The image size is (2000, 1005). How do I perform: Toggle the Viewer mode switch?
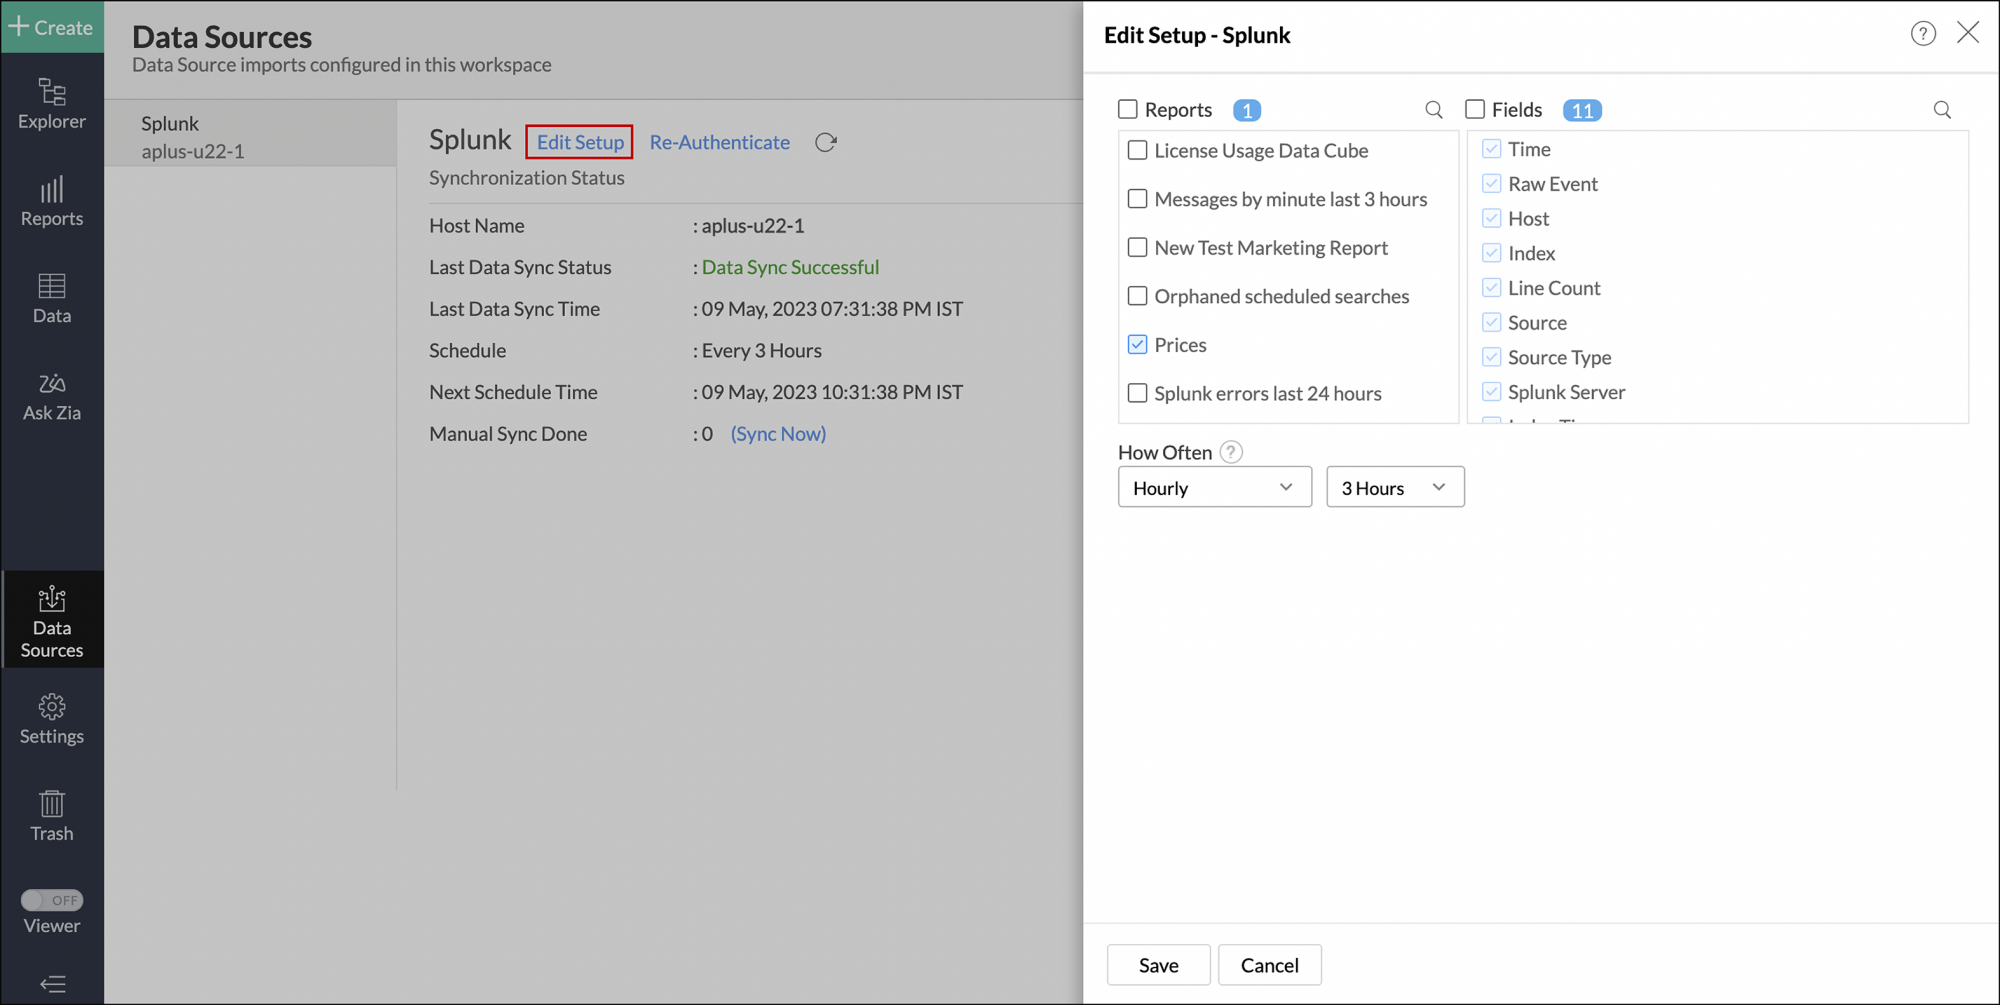click(x=52, y=900)
